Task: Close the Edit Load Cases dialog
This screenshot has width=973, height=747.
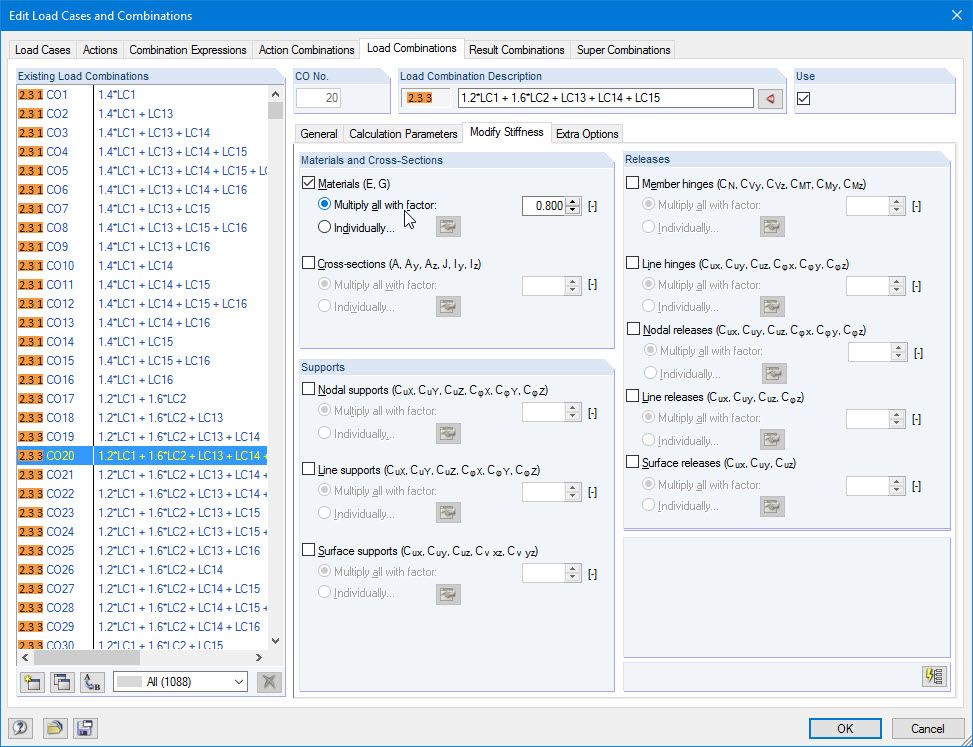Action: coord(956,16)
